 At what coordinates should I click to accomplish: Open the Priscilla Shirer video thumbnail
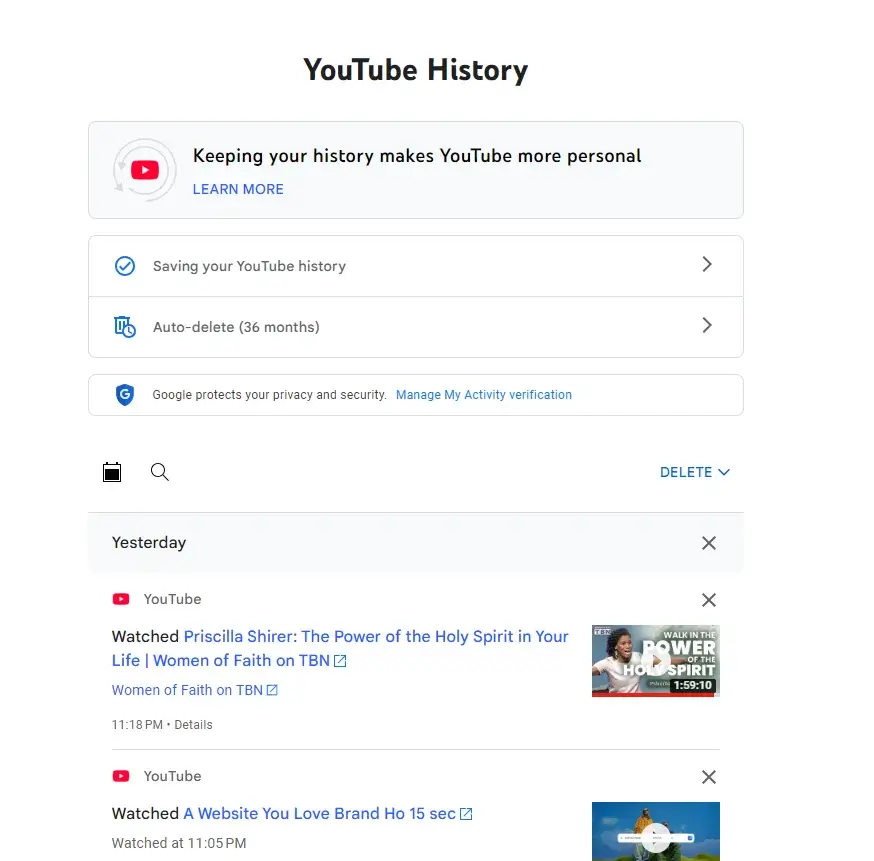[x=655, y=660]
